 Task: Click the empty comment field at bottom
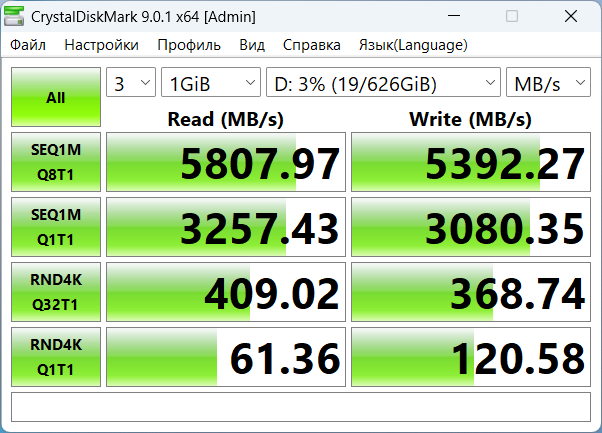coord(300,407)
